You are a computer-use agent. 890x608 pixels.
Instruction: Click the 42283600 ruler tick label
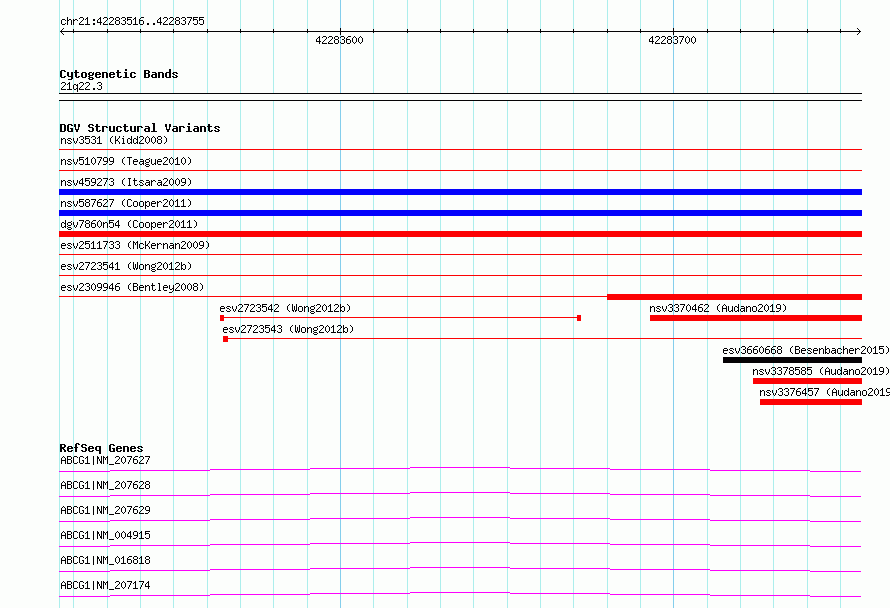tap(339, 40)
